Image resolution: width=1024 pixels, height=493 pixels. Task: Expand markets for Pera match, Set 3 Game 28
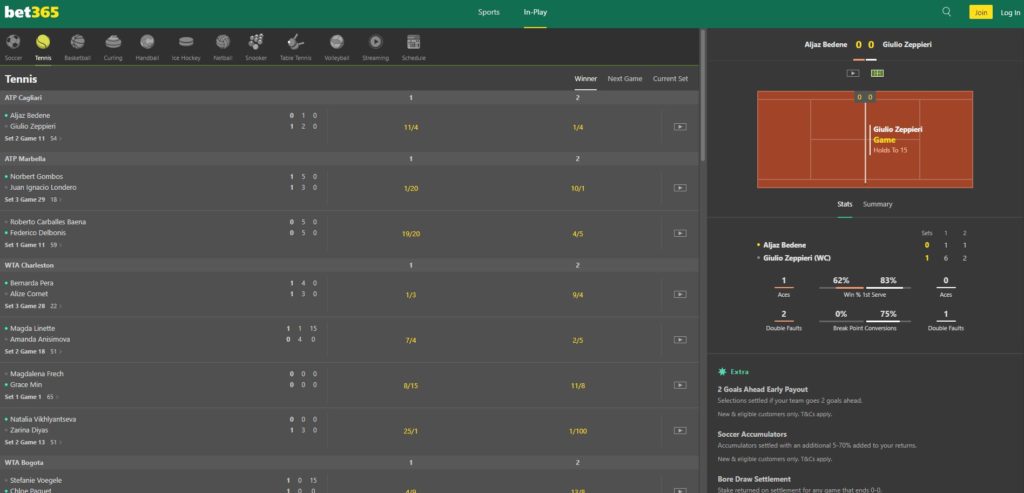[x=56, y=306]
